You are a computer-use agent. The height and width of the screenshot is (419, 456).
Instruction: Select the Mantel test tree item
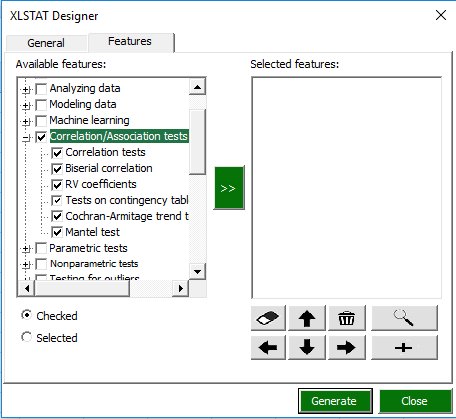click(x=92, y=232)
